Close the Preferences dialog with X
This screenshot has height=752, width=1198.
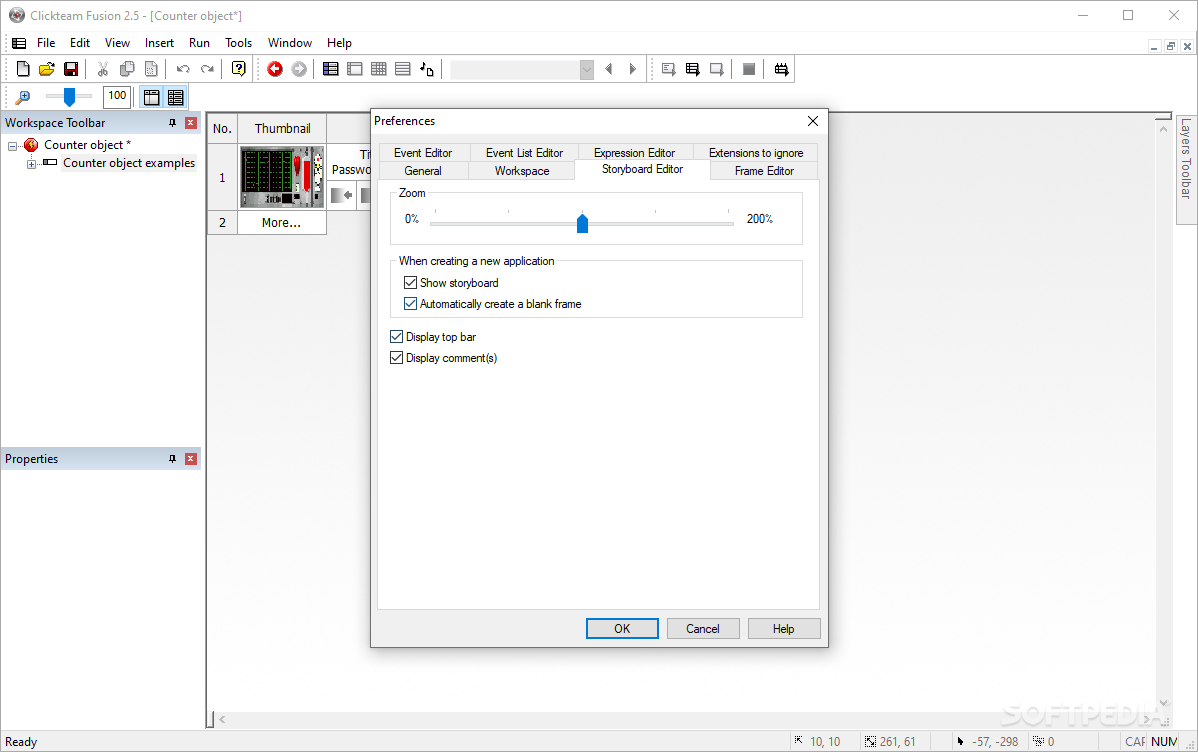point(813,121)
